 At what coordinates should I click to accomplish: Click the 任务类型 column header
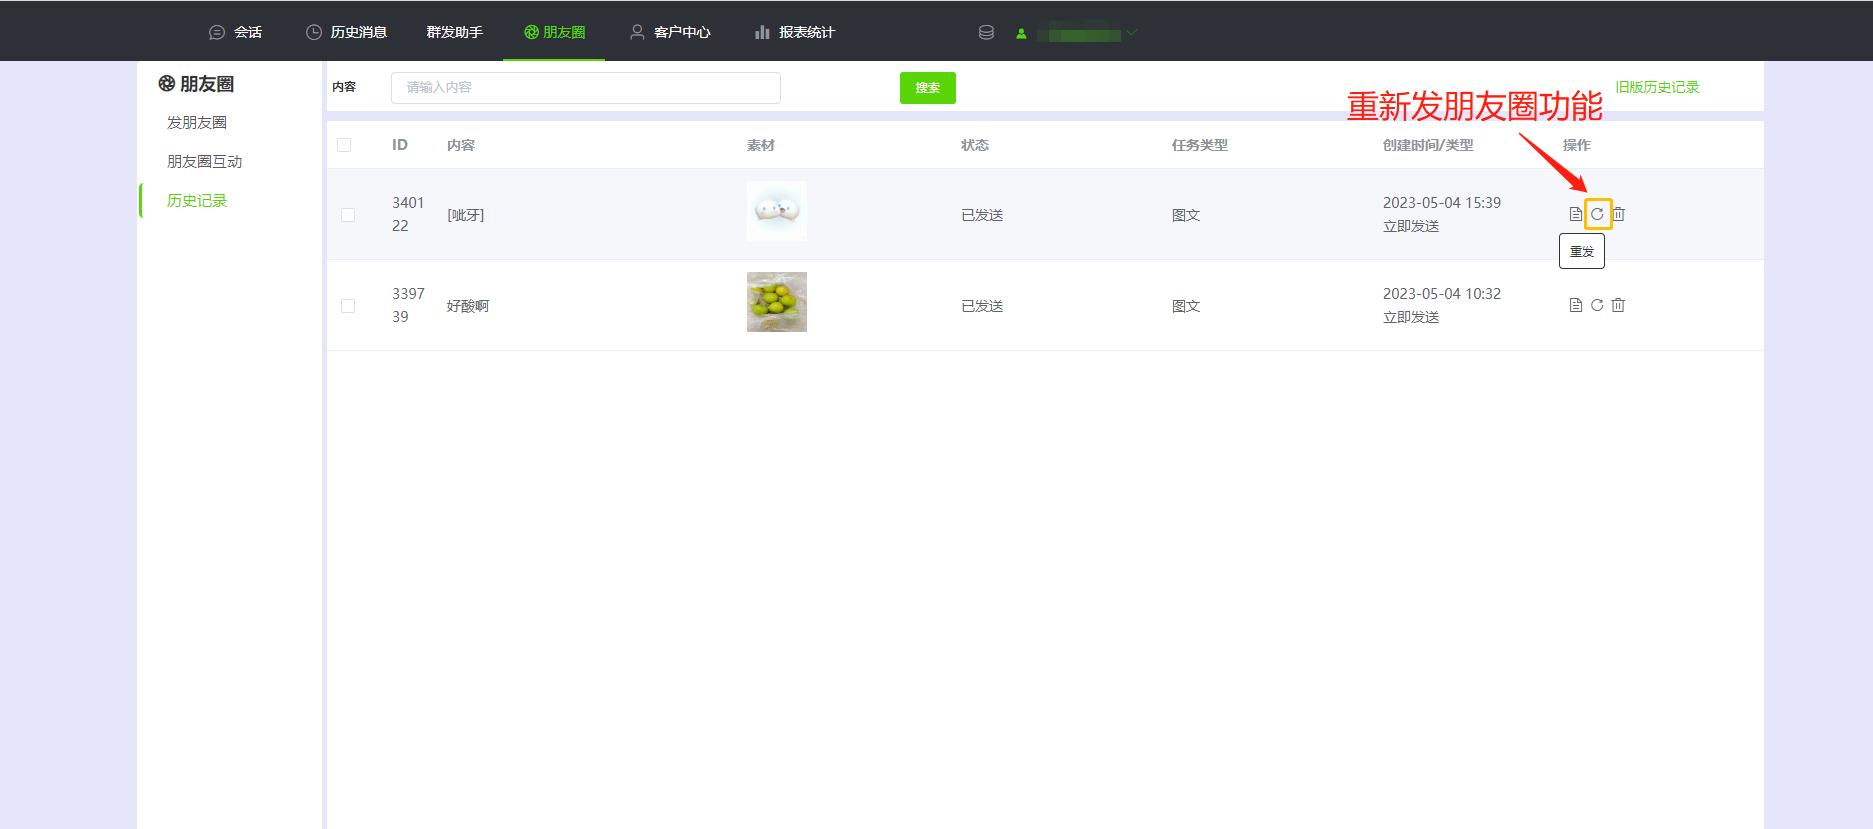coord(1200,145)
